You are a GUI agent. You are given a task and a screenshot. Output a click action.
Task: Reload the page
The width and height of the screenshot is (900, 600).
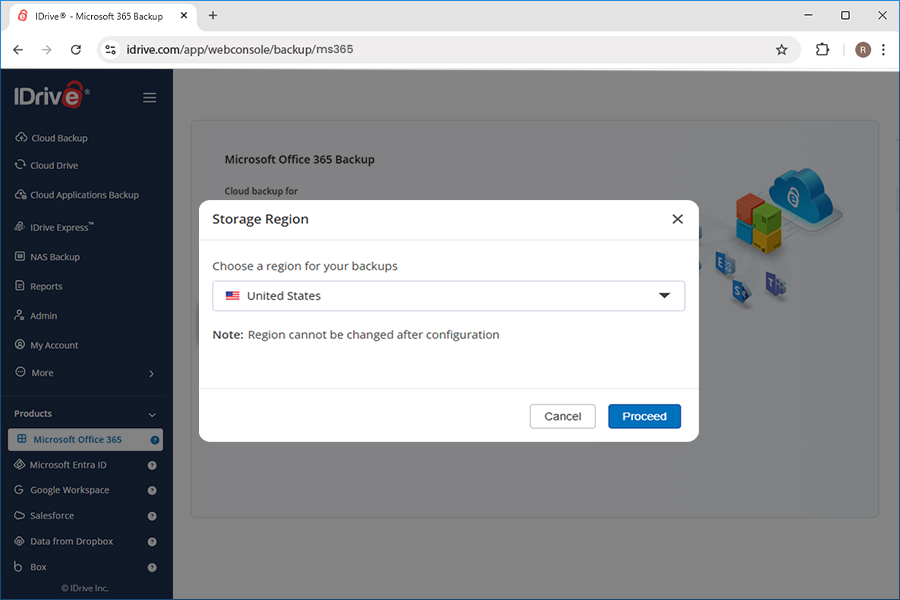(76, 50)
